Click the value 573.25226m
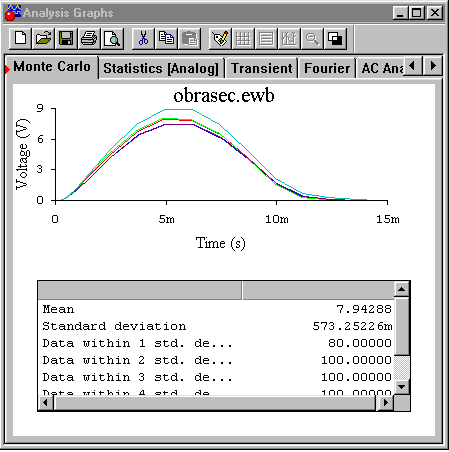 click(352, 326)
